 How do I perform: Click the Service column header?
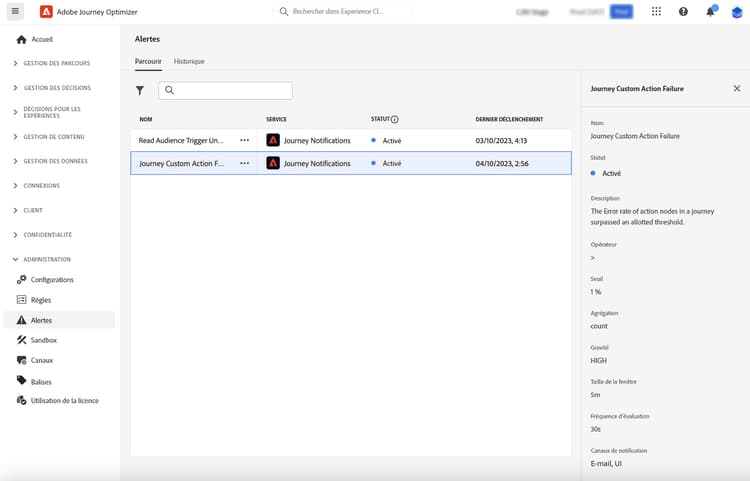[x=276, y=119]
